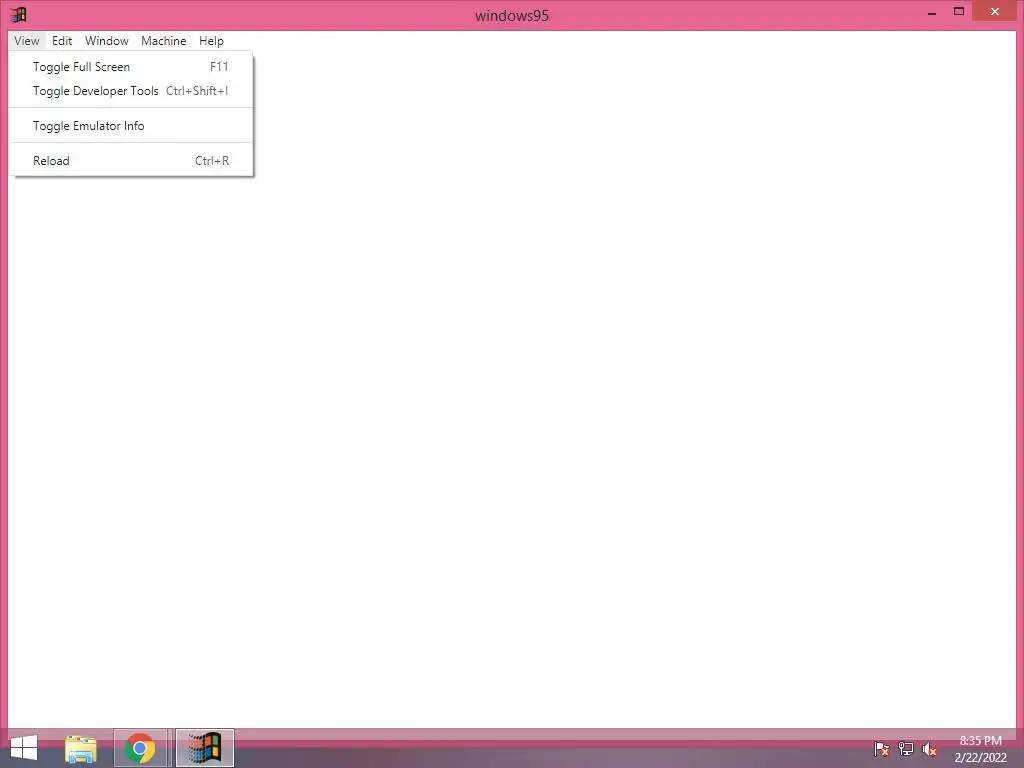
Task: Click the muted volume tray icon
Action: point(929,749)
